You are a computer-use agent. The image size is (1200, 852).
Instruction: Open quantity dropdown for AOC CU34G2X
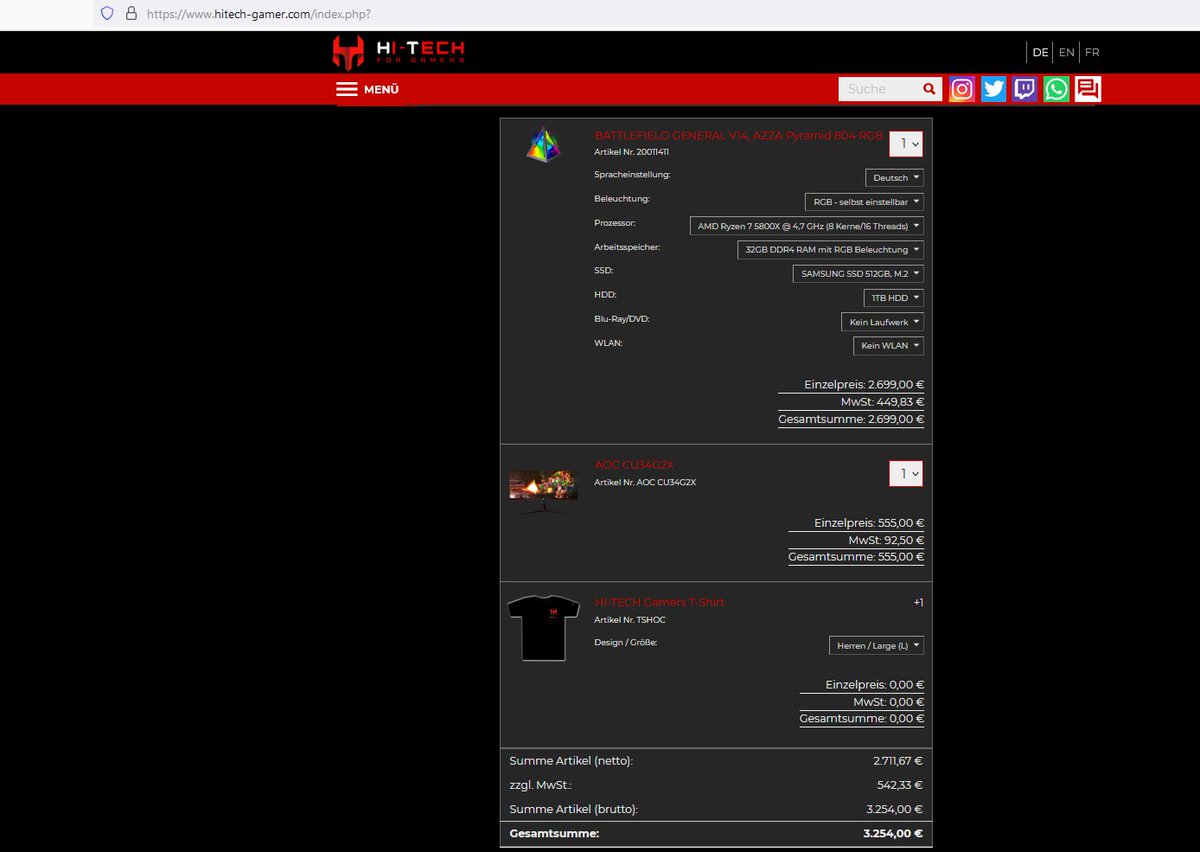coord(906,473)
